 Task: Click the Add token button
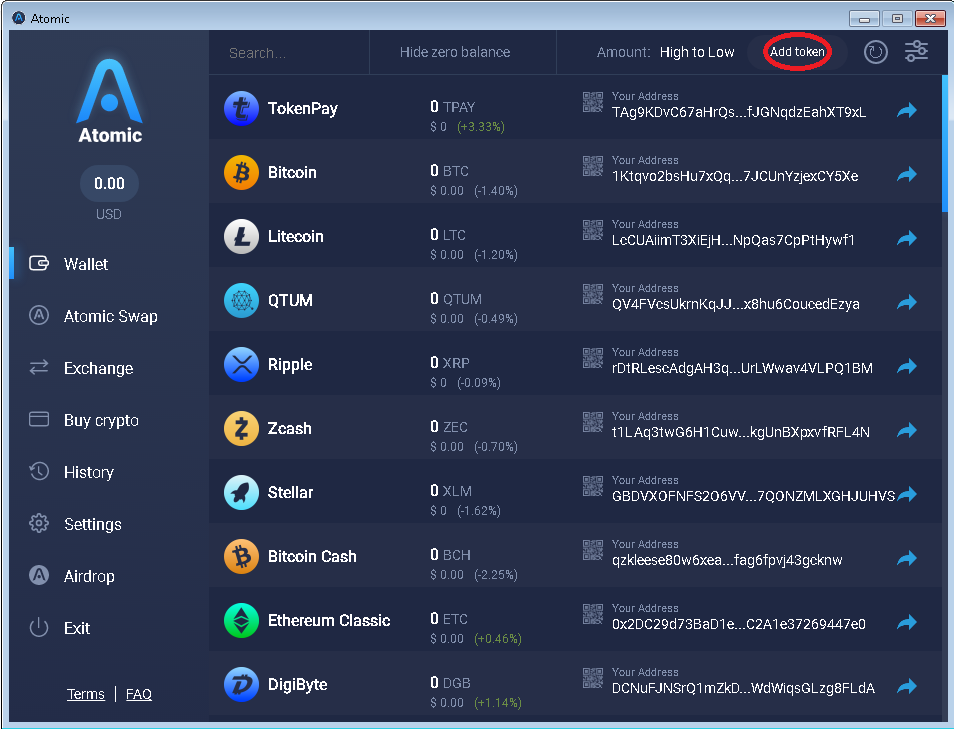(x=797, y=52)
